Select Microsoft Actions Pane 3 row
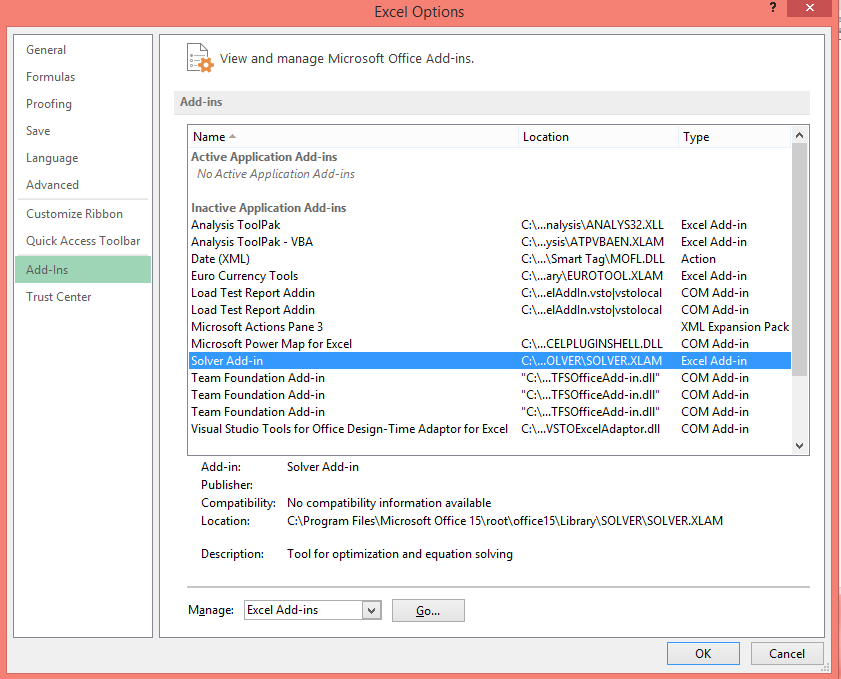Viewport: 841px width, 679px height. [x=490, y=327]
